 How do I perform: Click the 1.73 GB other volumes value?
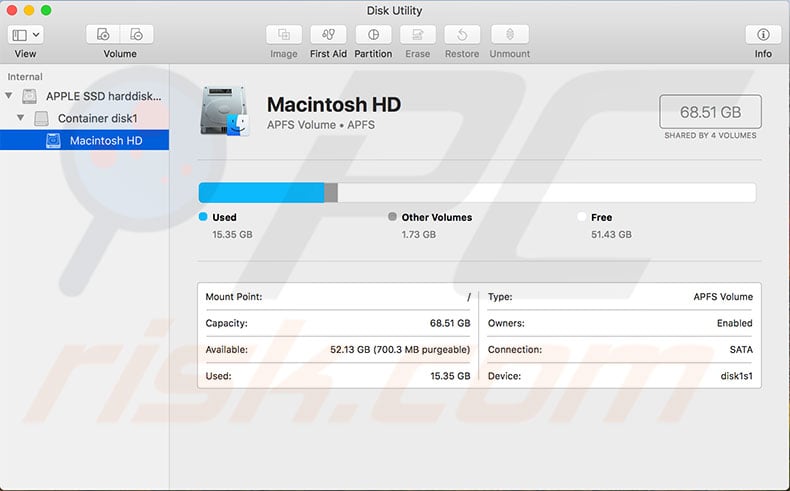point(419,235)
